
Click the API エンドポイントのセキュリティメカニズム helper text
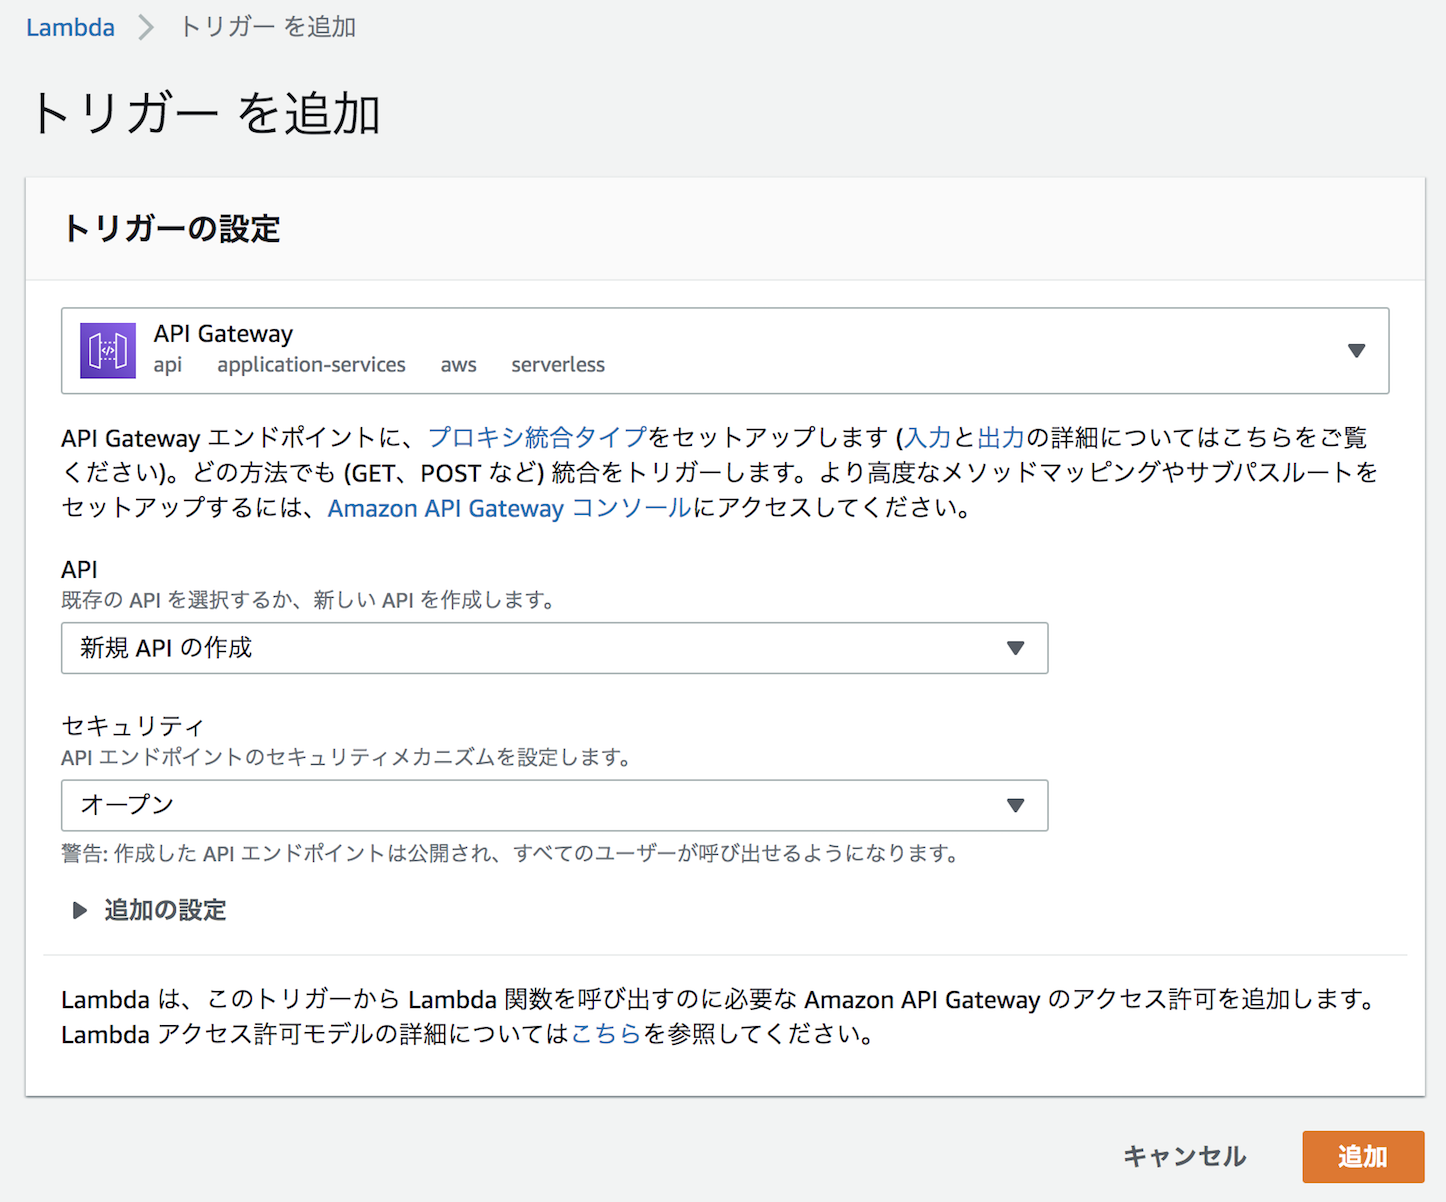tap(346, 757)
